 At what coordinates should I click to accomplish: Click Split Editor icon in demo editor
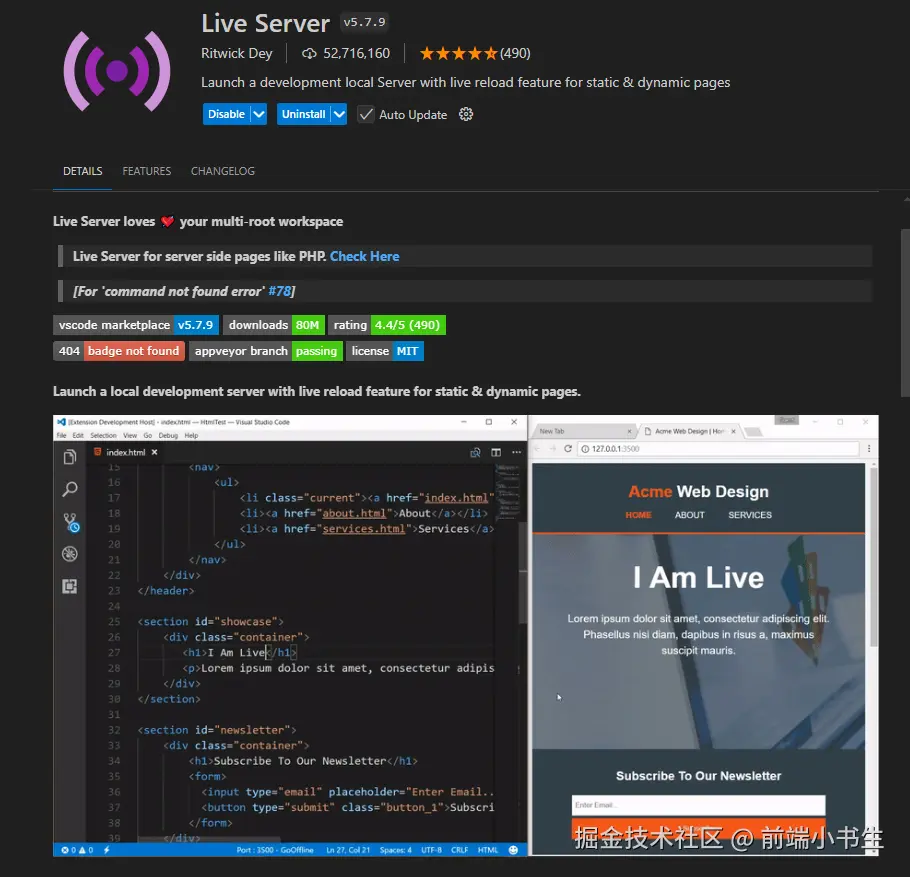(x=496, y=452)
